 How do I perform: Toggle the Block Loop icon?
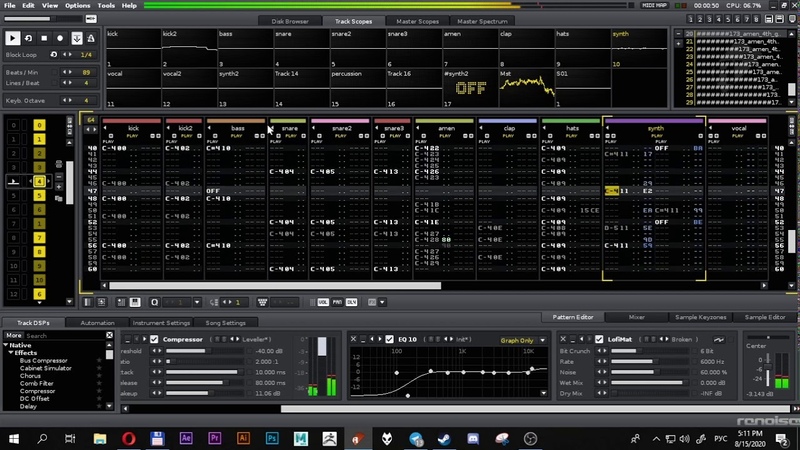coord(54,55)
